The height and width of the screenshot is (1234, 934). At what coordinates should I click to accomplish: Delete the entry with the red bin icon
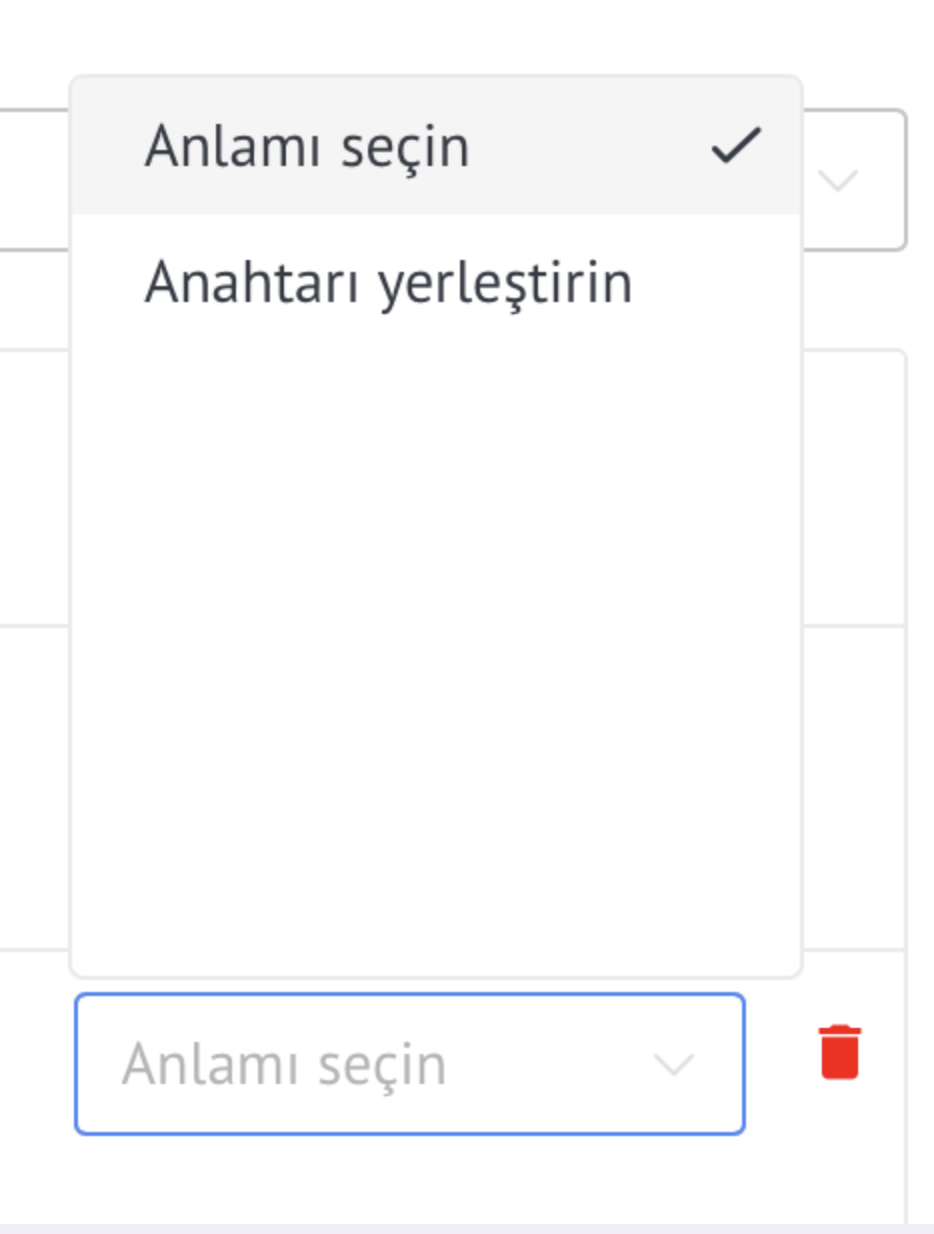point(840,1052)
